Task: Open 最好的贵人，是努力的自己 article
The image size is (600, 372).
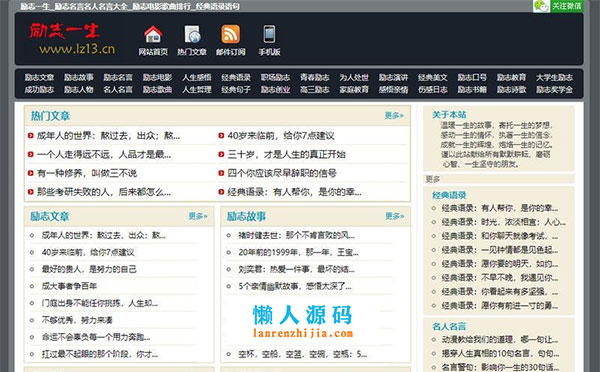Action: coord(89,269)
